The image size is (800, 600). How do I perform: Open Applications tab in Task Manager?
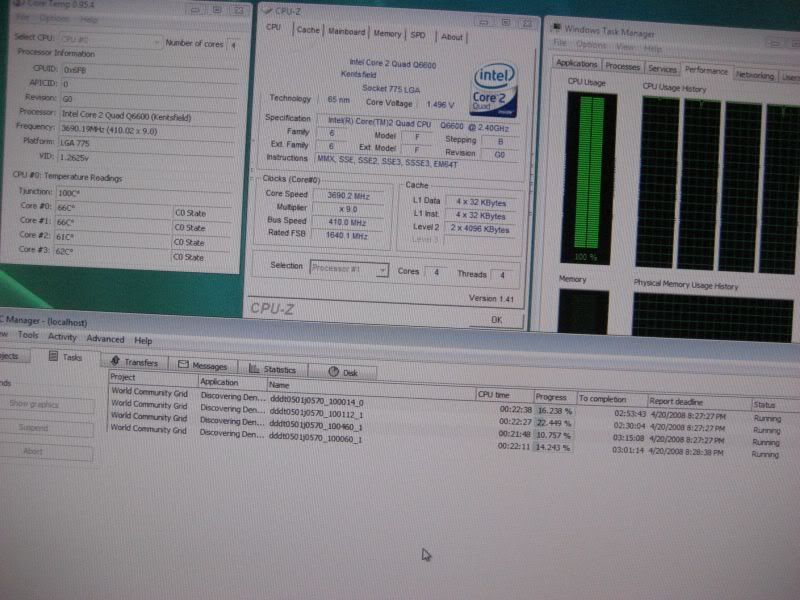point(576,63)
